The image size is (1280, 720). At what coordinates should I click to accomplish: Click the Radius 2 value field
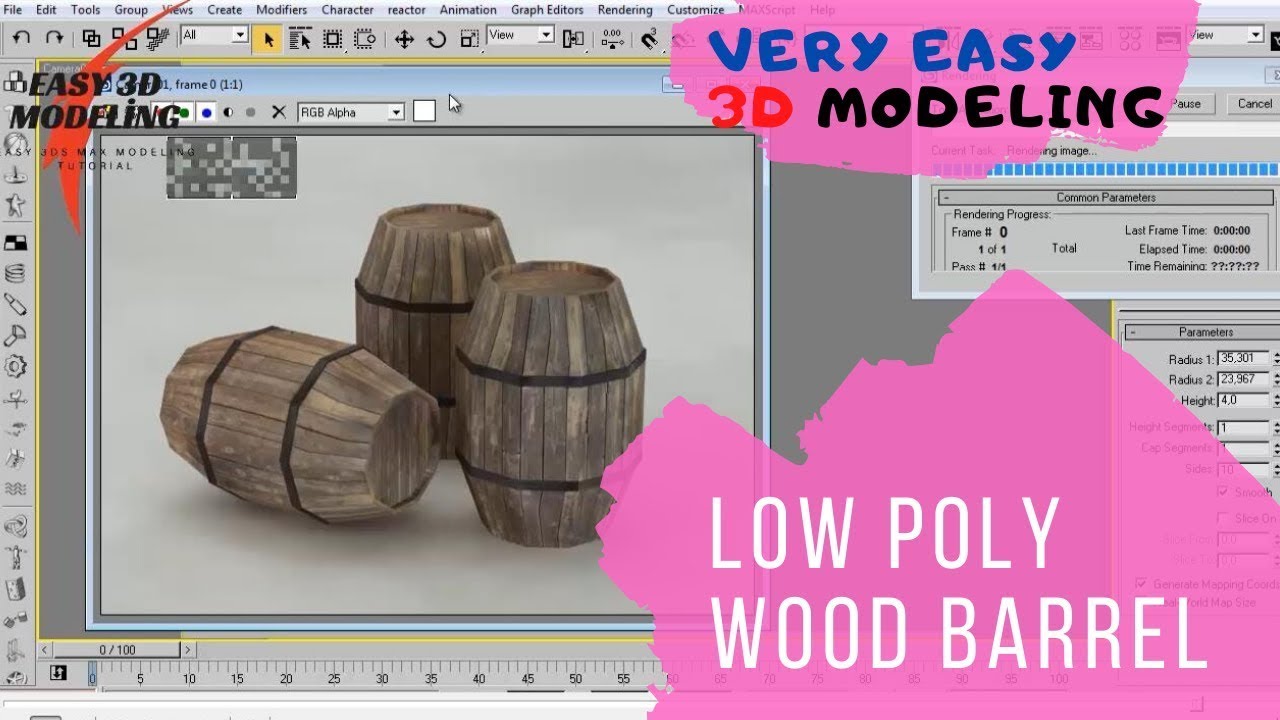(1244, 380)
